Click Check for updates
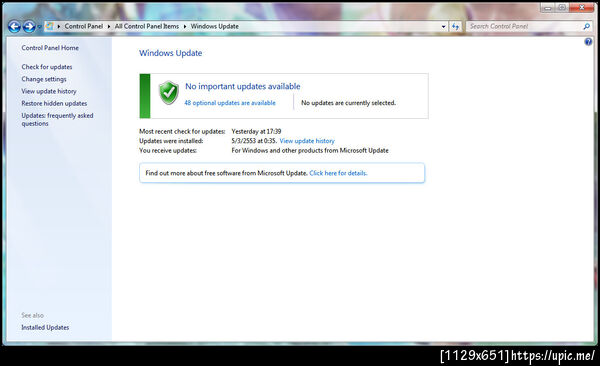Viewport: 600px width, 366px height. point(47,67)
